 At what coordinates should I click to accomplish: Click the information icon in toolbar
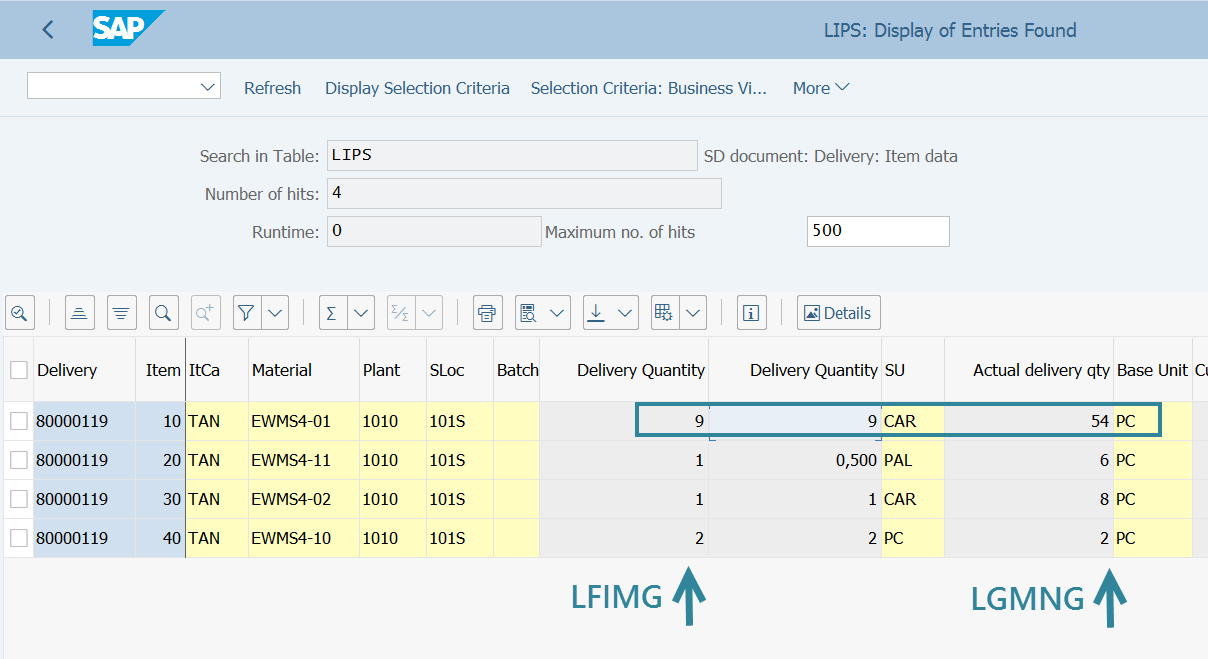(x=751, y=313)
